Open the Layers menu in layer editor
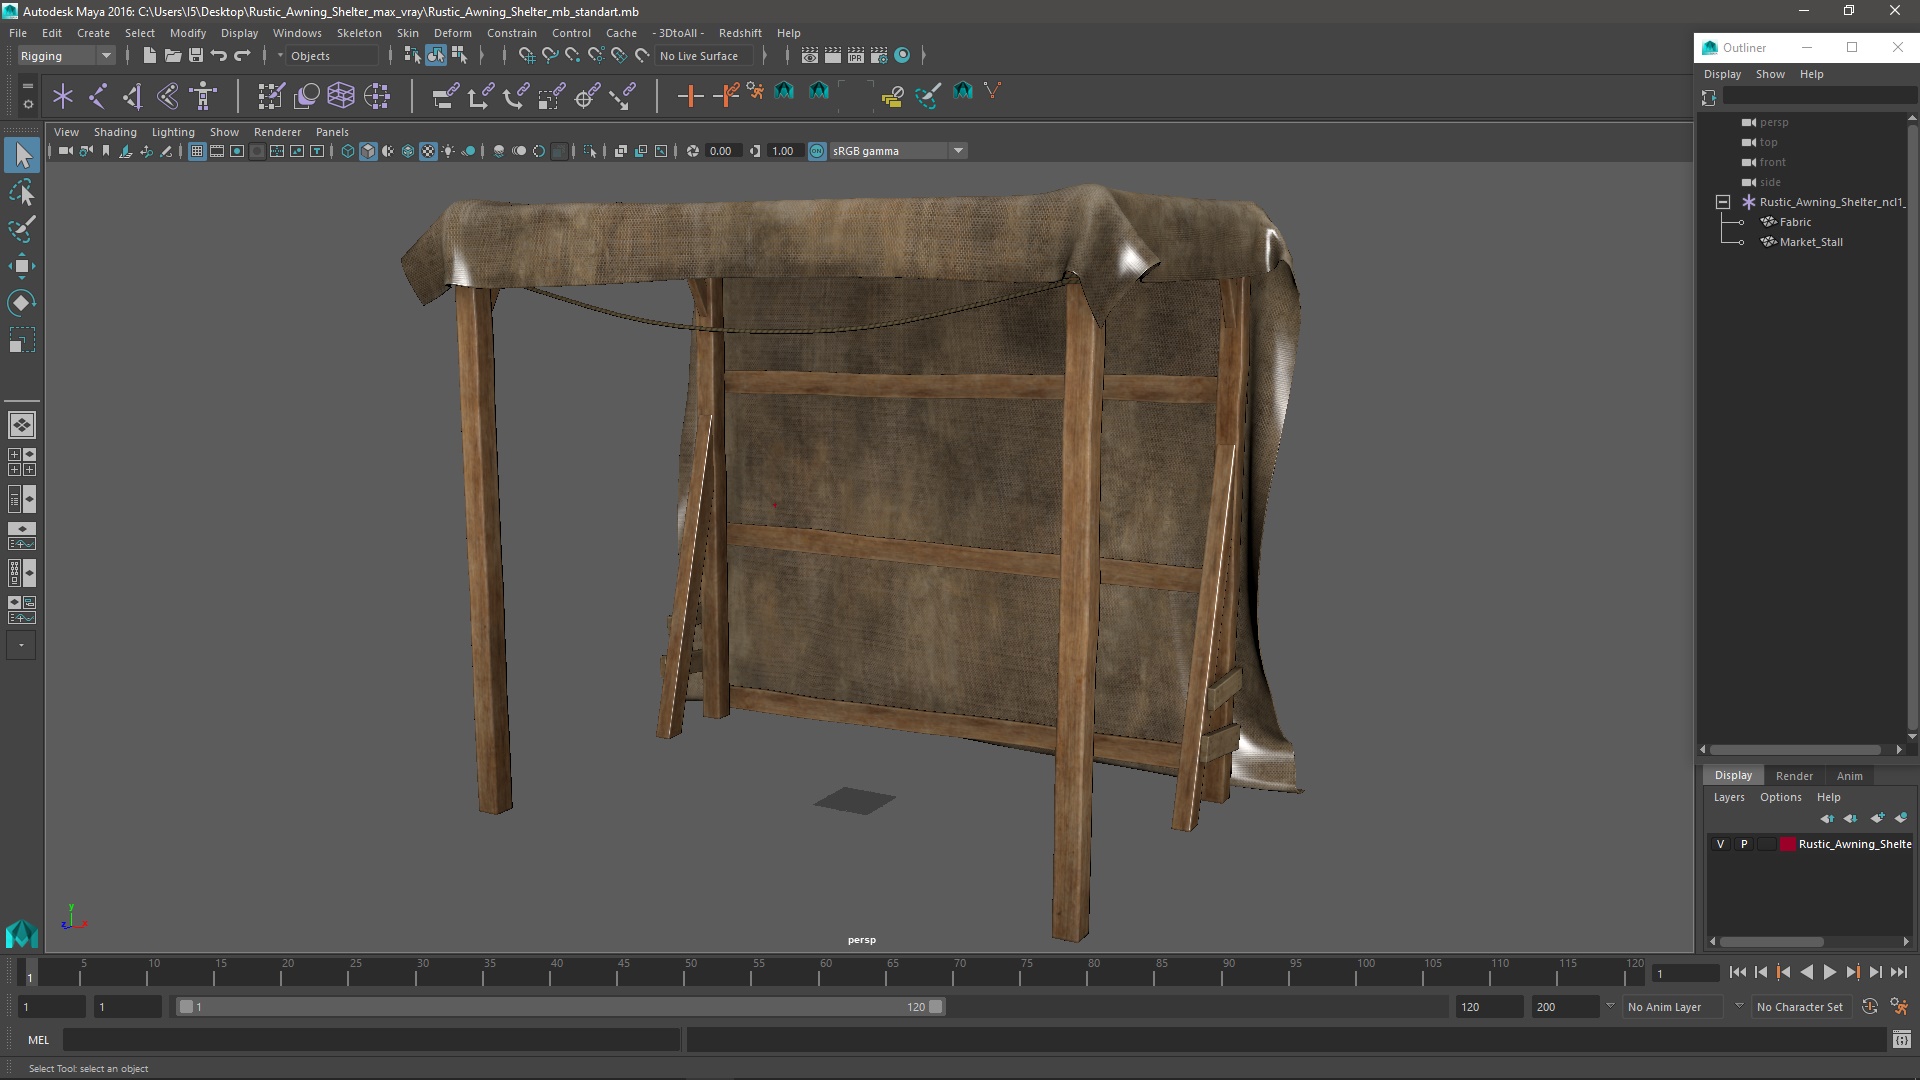 (1728, 797)
